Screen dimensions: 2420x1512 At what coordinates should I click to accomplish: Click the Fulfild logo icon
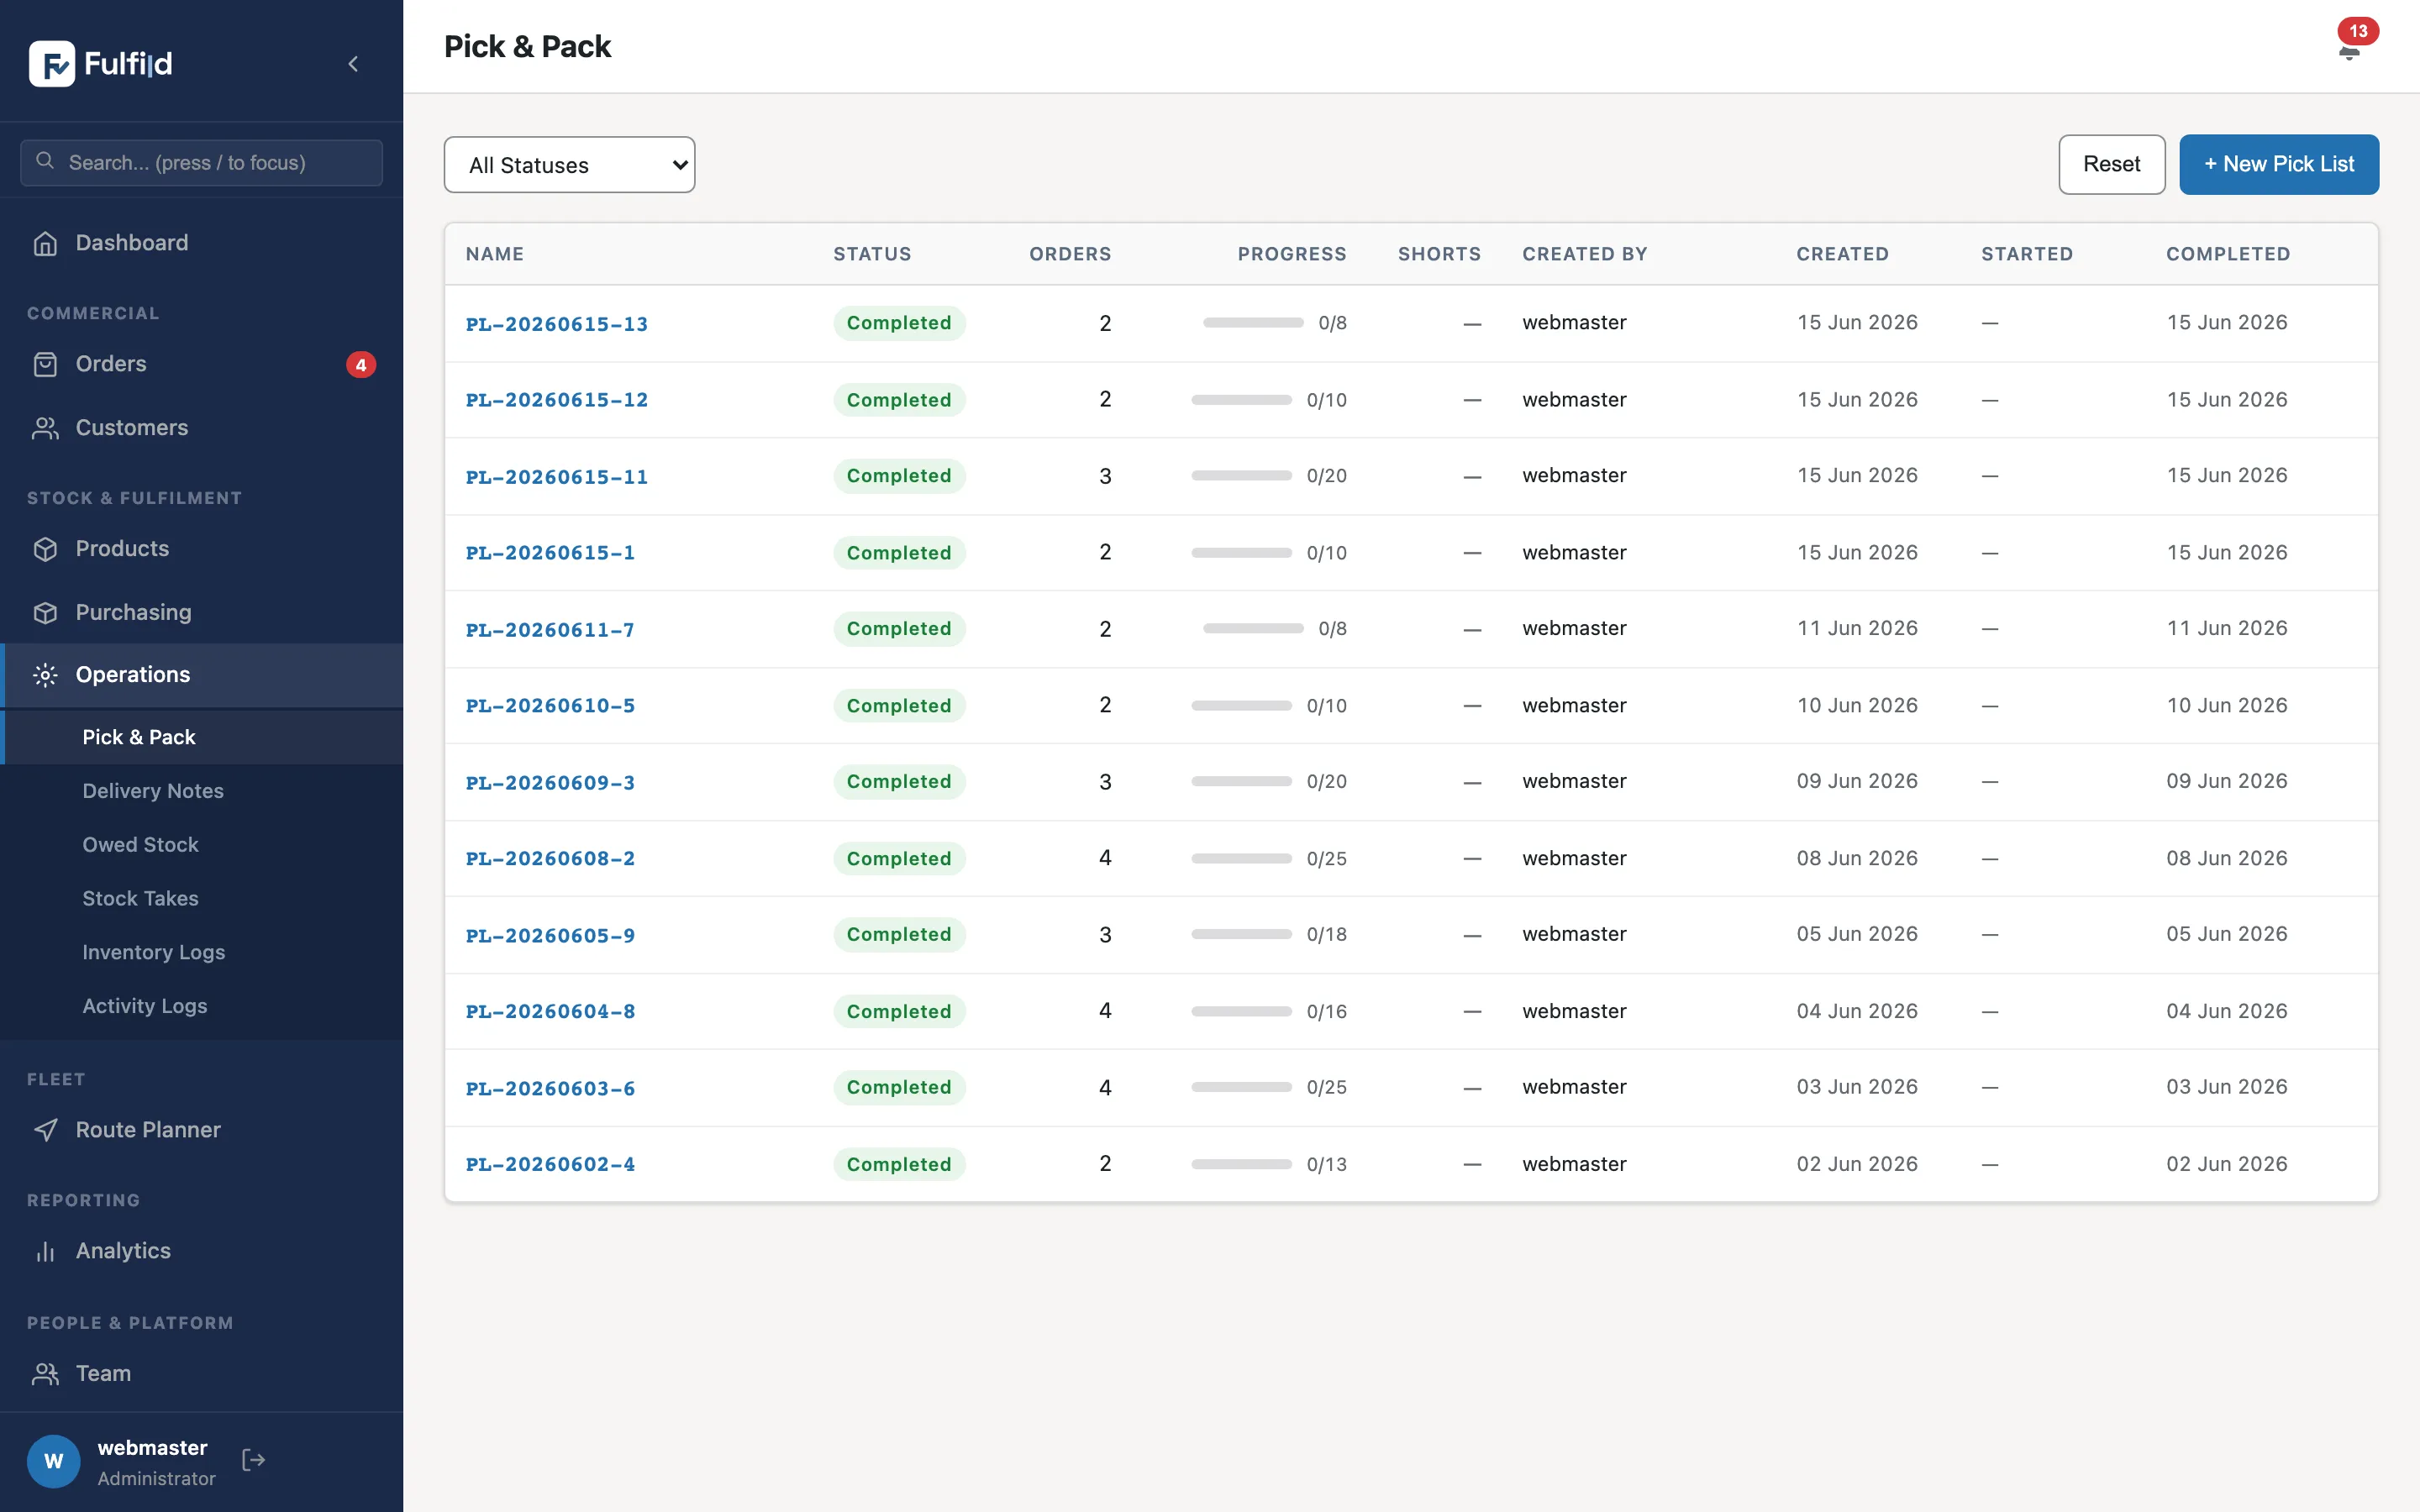pos(52,64)
